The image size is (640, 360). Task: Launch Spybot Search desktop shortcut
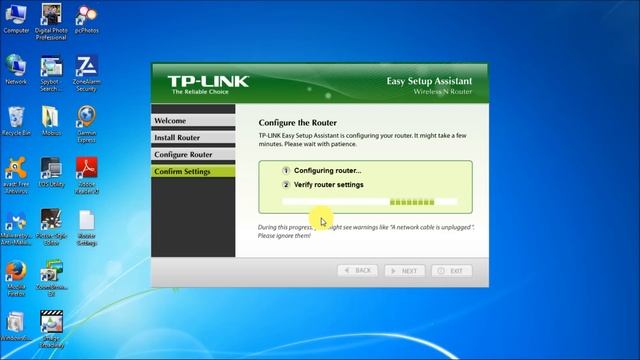(51, 73)
